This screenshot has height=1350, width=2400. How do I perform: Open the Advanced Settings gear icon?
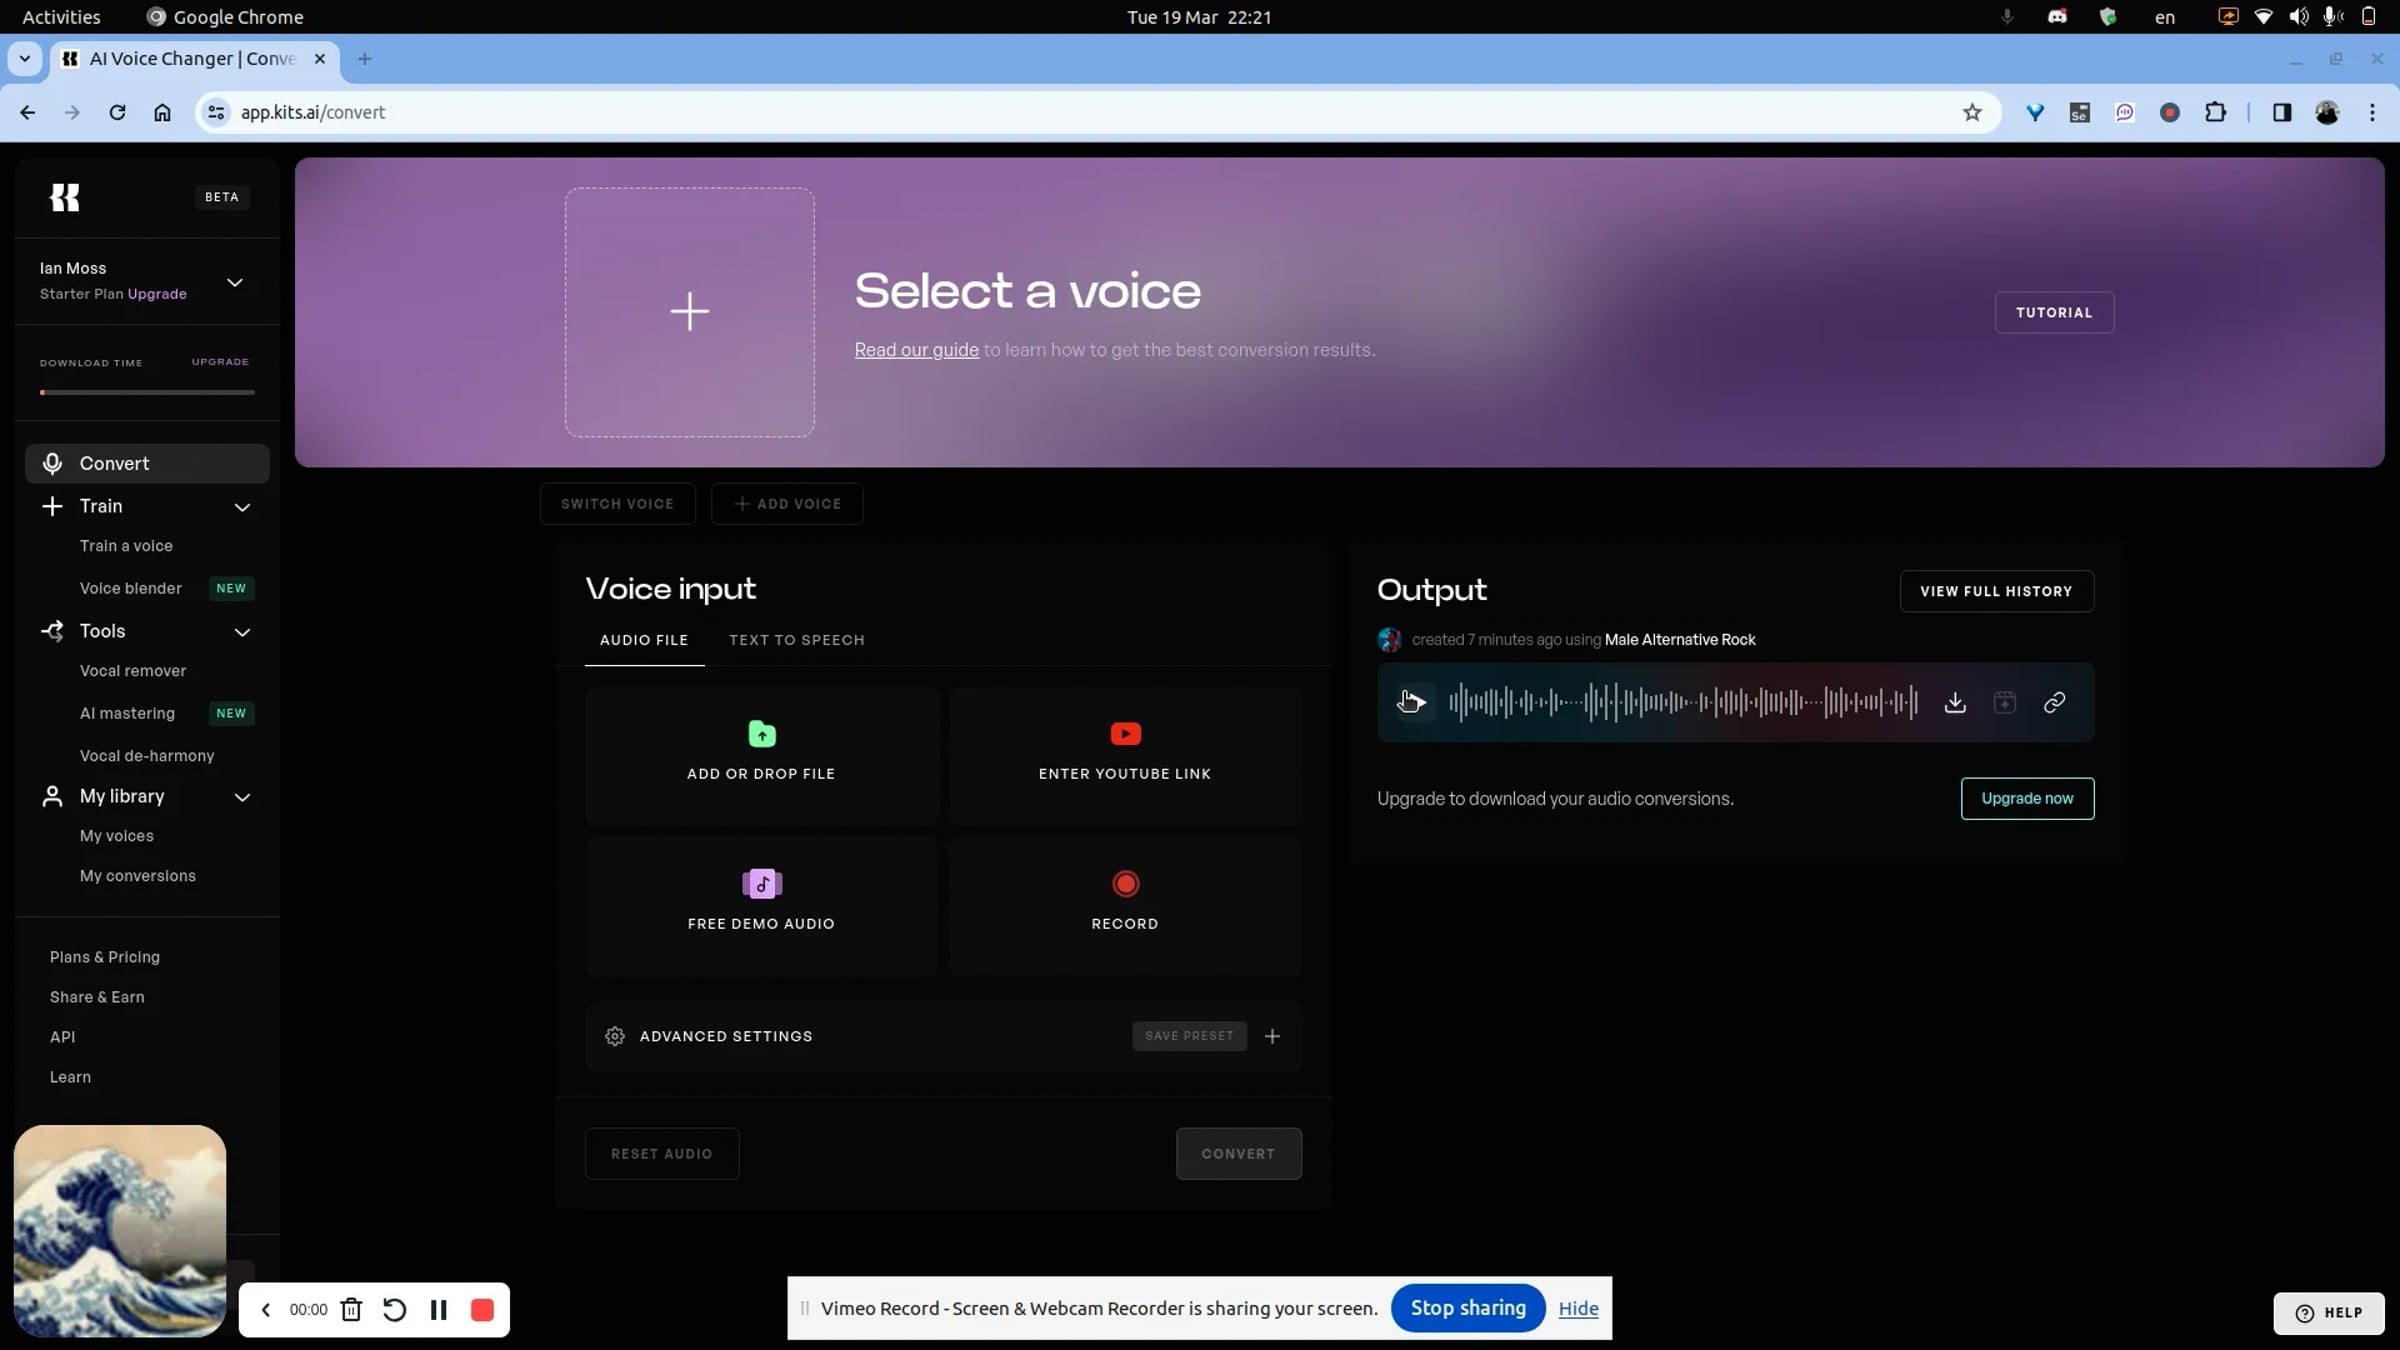pos(615,1036)
